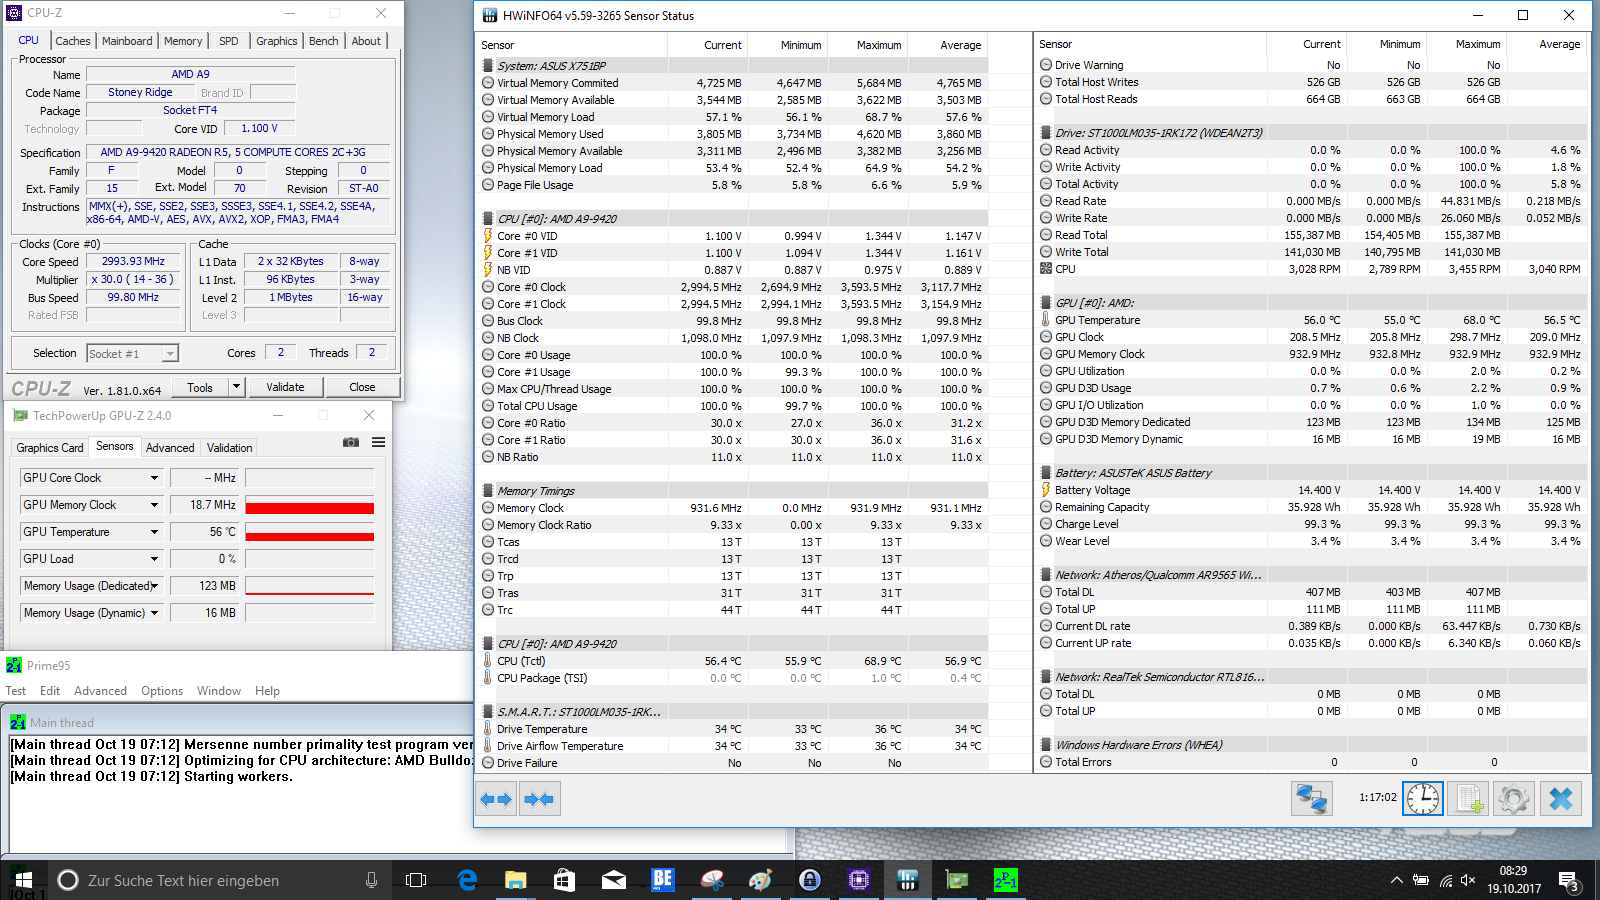Switch to GPU-Z Graphics Card tab
The image size is (1600, 900).
(50, 448)
